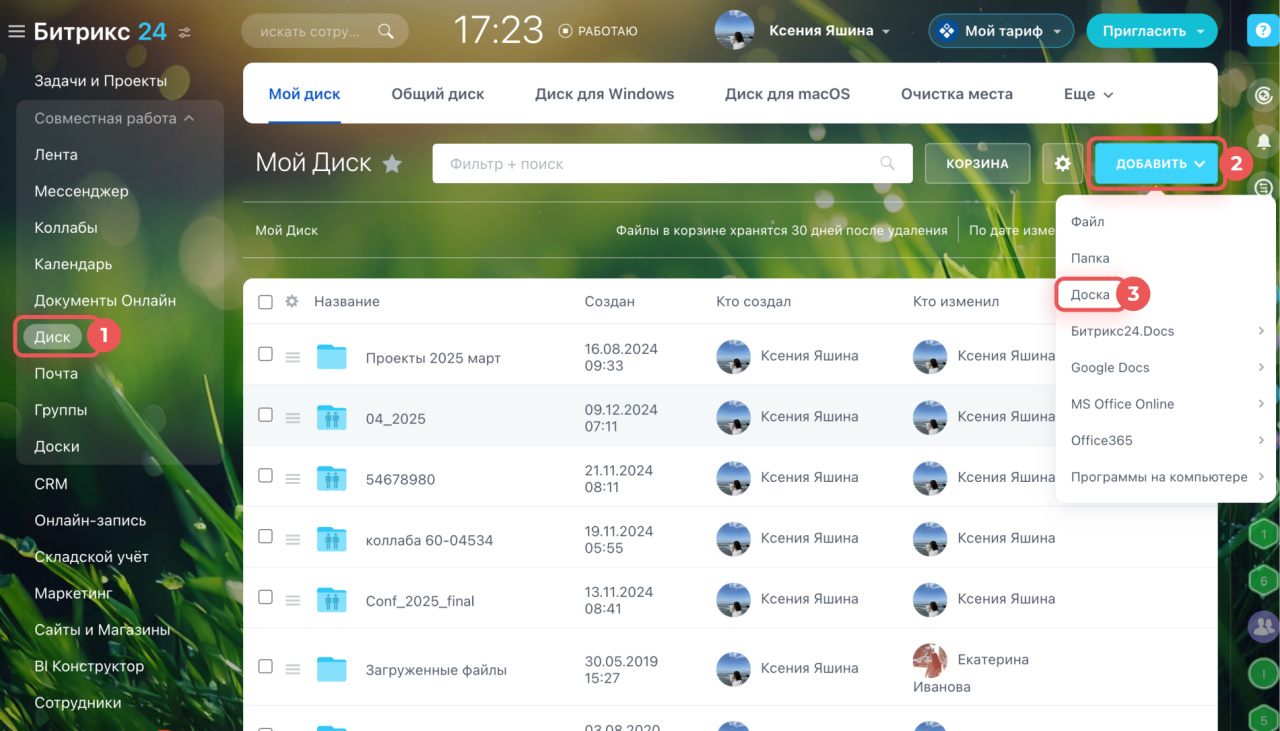Open Документы Онлайн in the left menu
The width and height of the screenshot is (1280, 731).
(105, 300)
